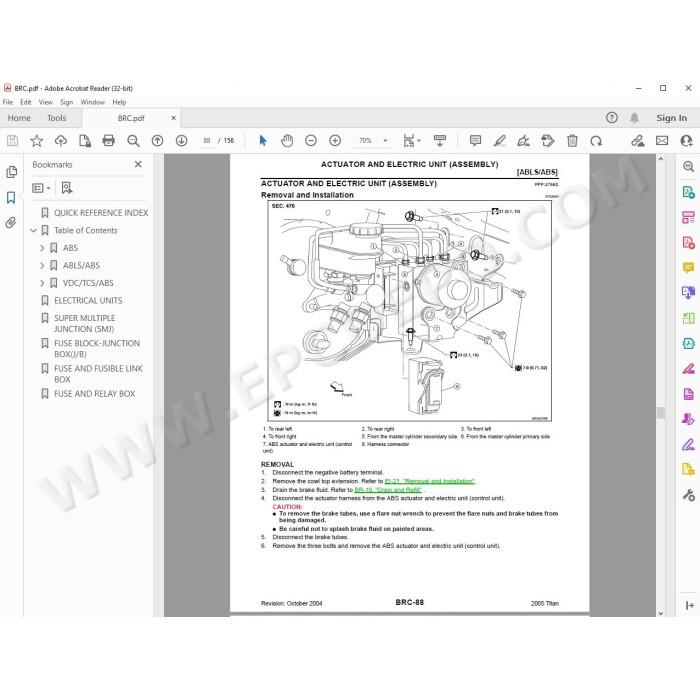The image size is (700, 700).
Task: Send file by email envelope icon
Action: [662, 141]
